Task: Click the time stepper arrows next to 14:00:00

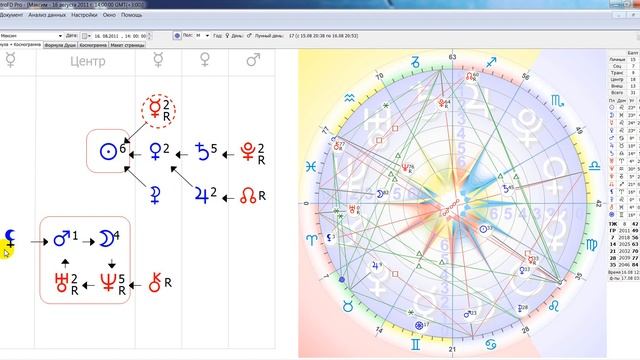Action: [150, 36]
